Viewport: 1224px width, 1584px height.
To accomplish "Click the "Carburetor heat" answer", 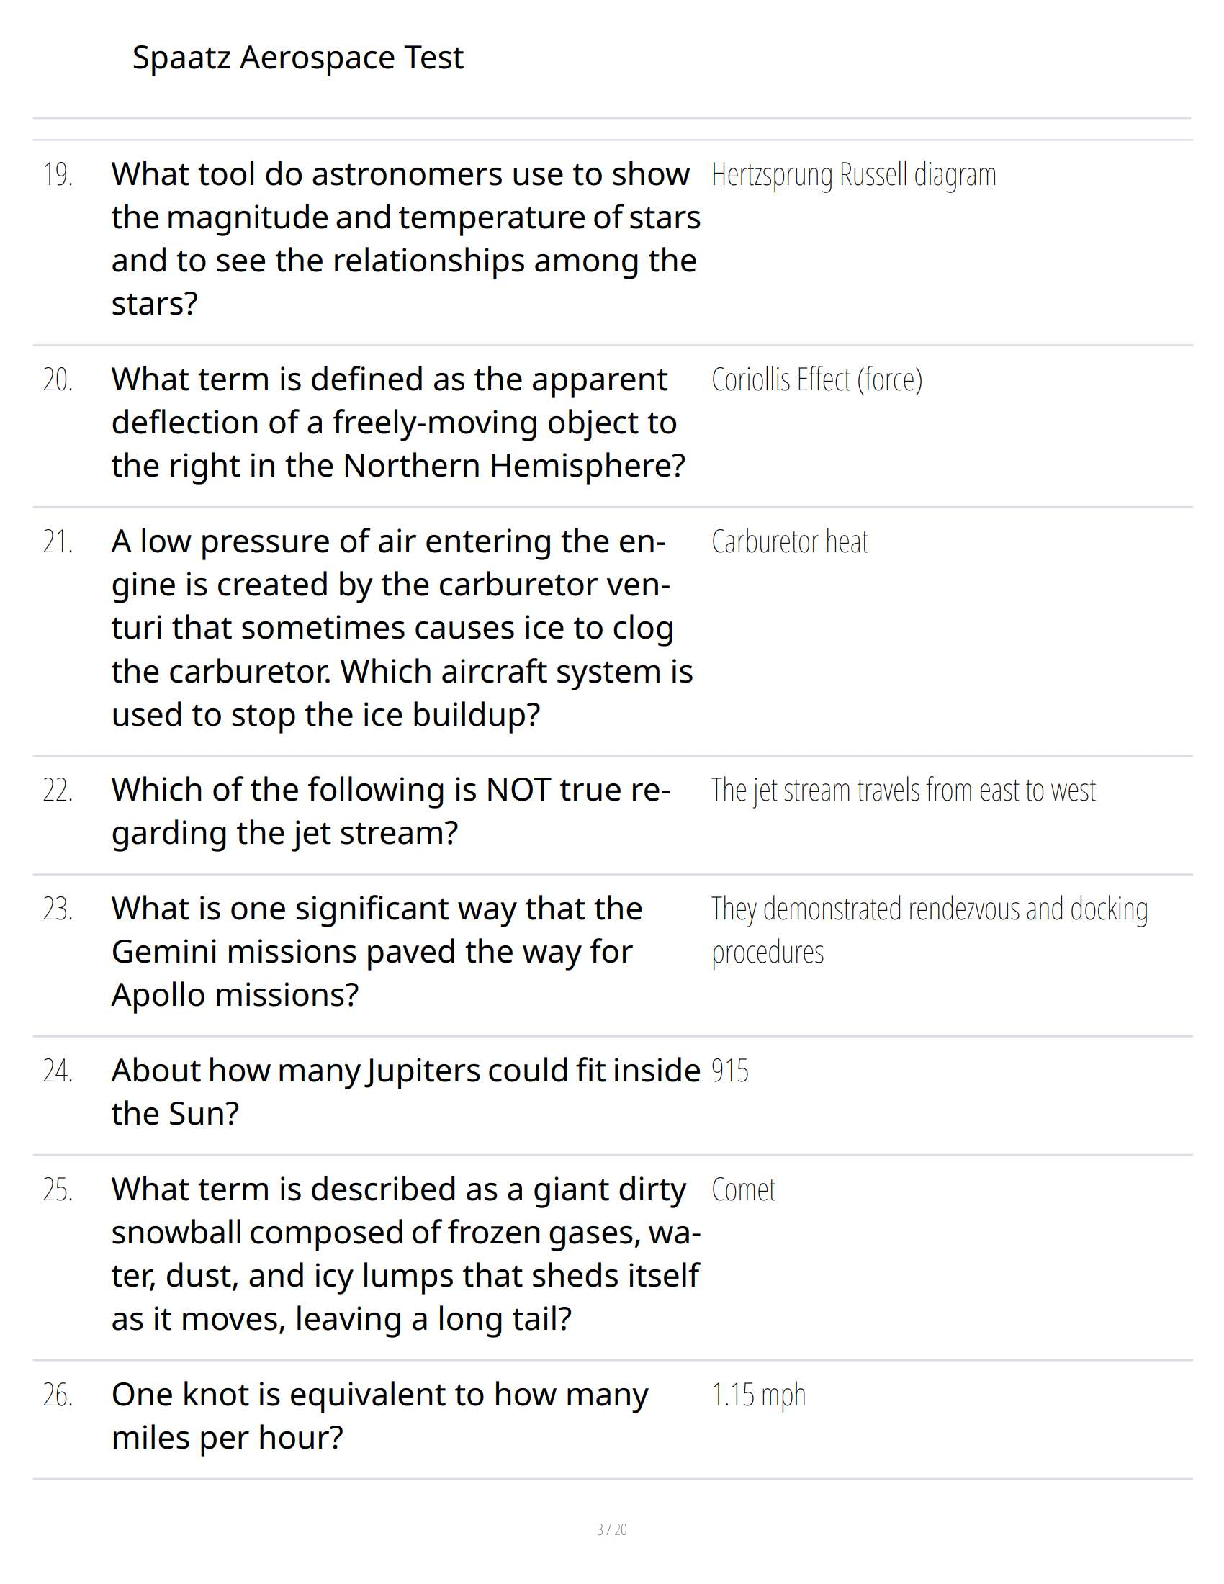I will (x=789, y=542).
